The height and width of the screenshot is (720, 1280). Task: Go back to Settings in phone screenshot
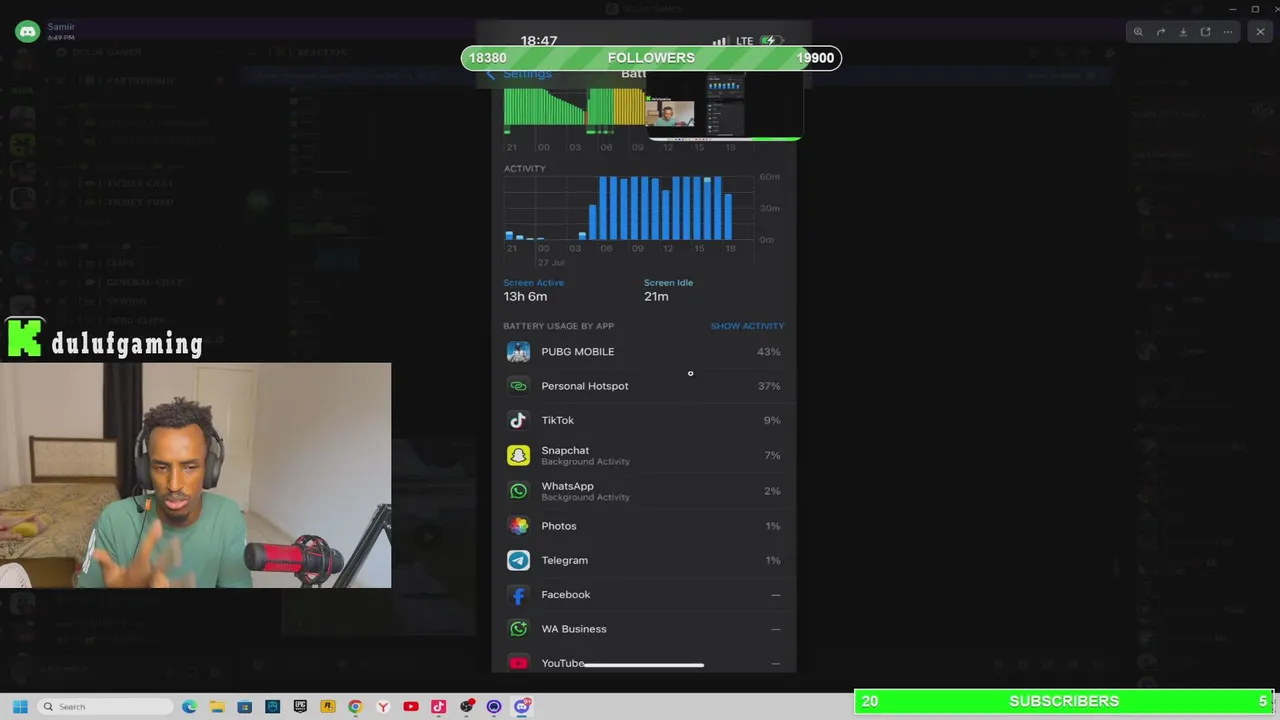click(x=519, y=74)
